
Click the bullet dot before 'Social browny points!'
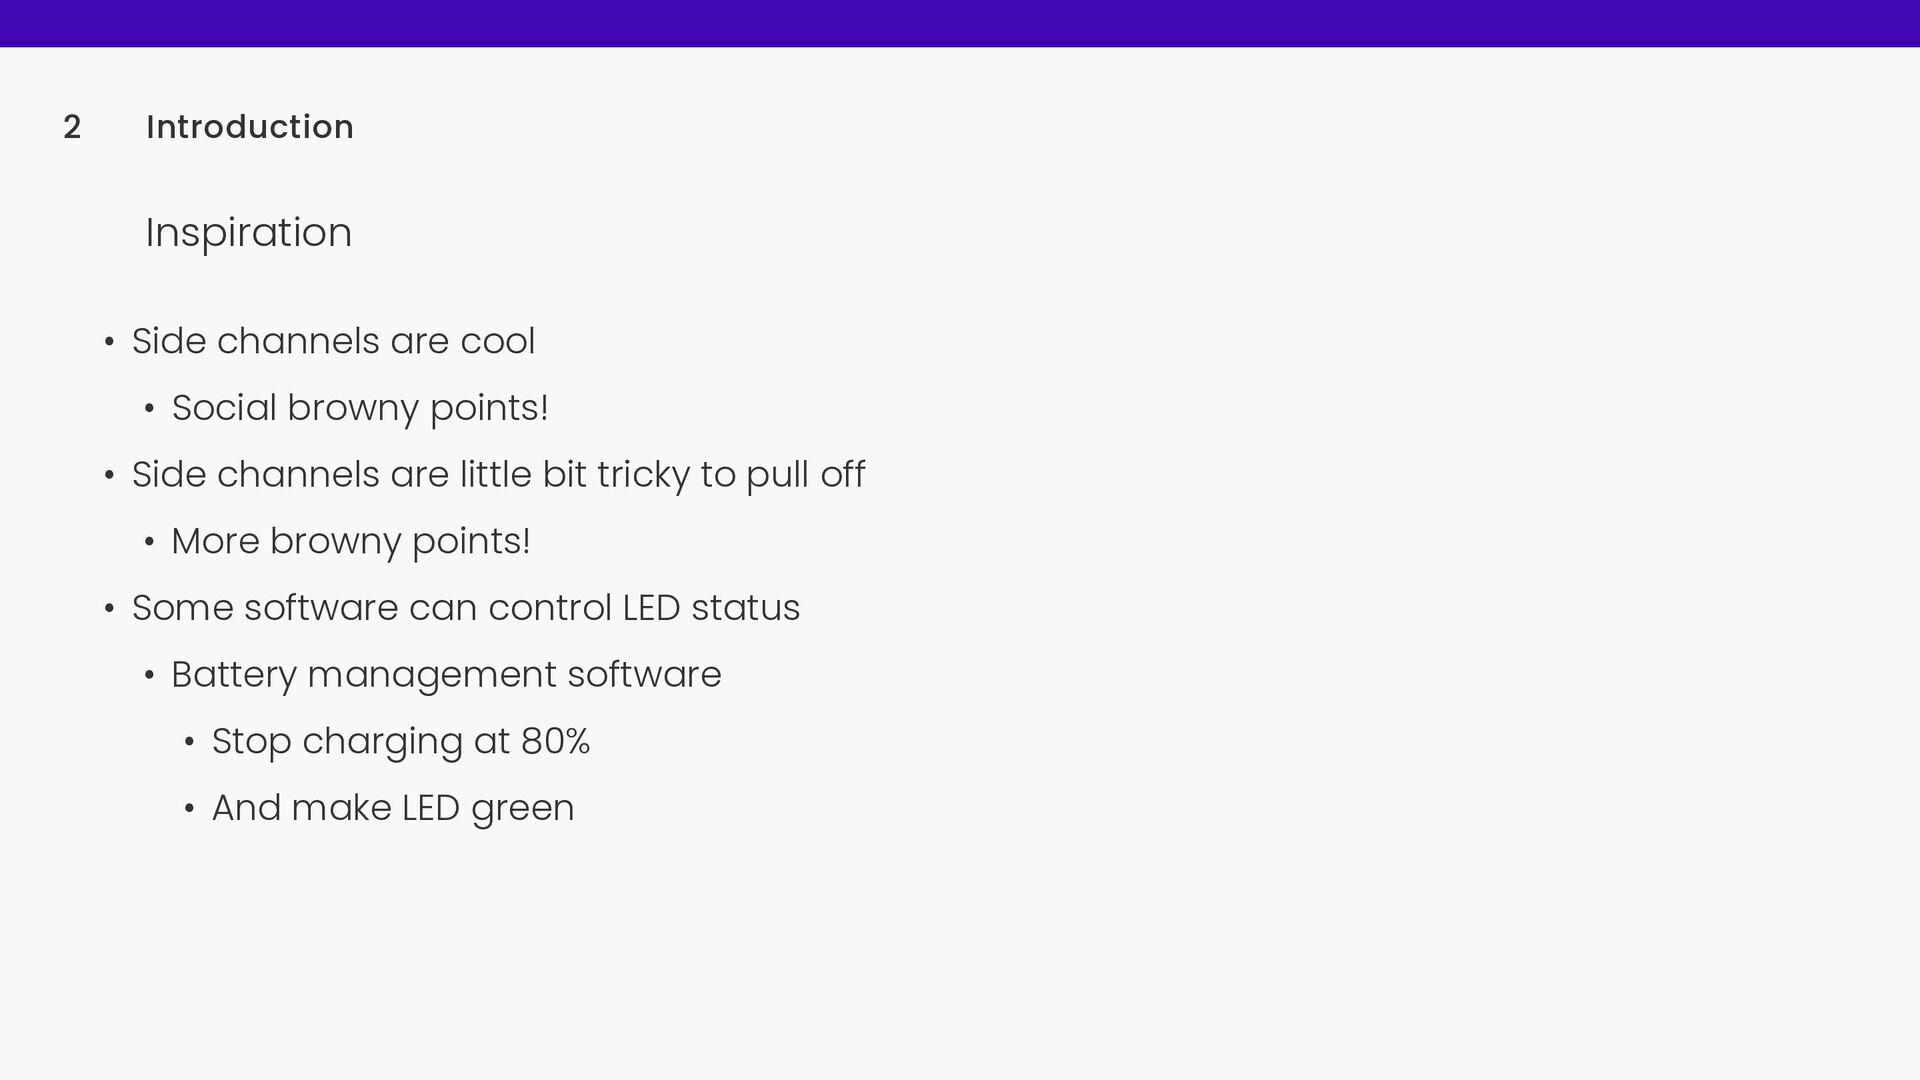(149, 410)
